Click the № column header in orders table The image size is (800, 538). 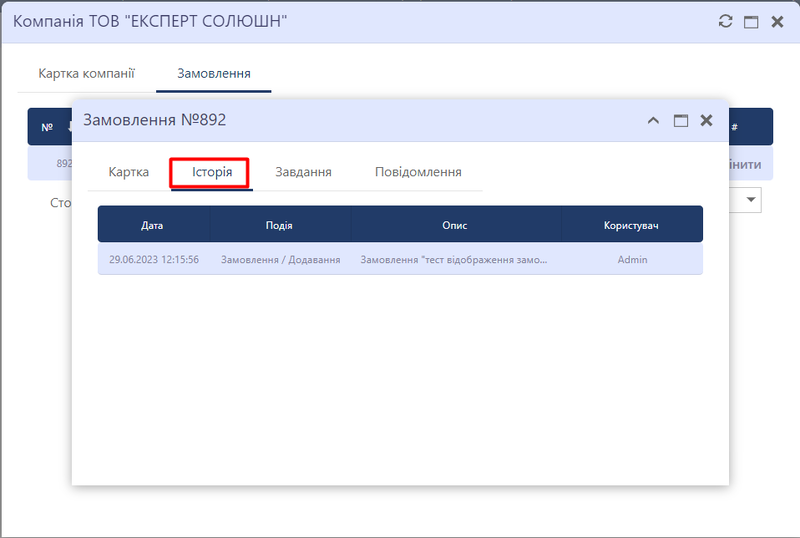[47, 127]
